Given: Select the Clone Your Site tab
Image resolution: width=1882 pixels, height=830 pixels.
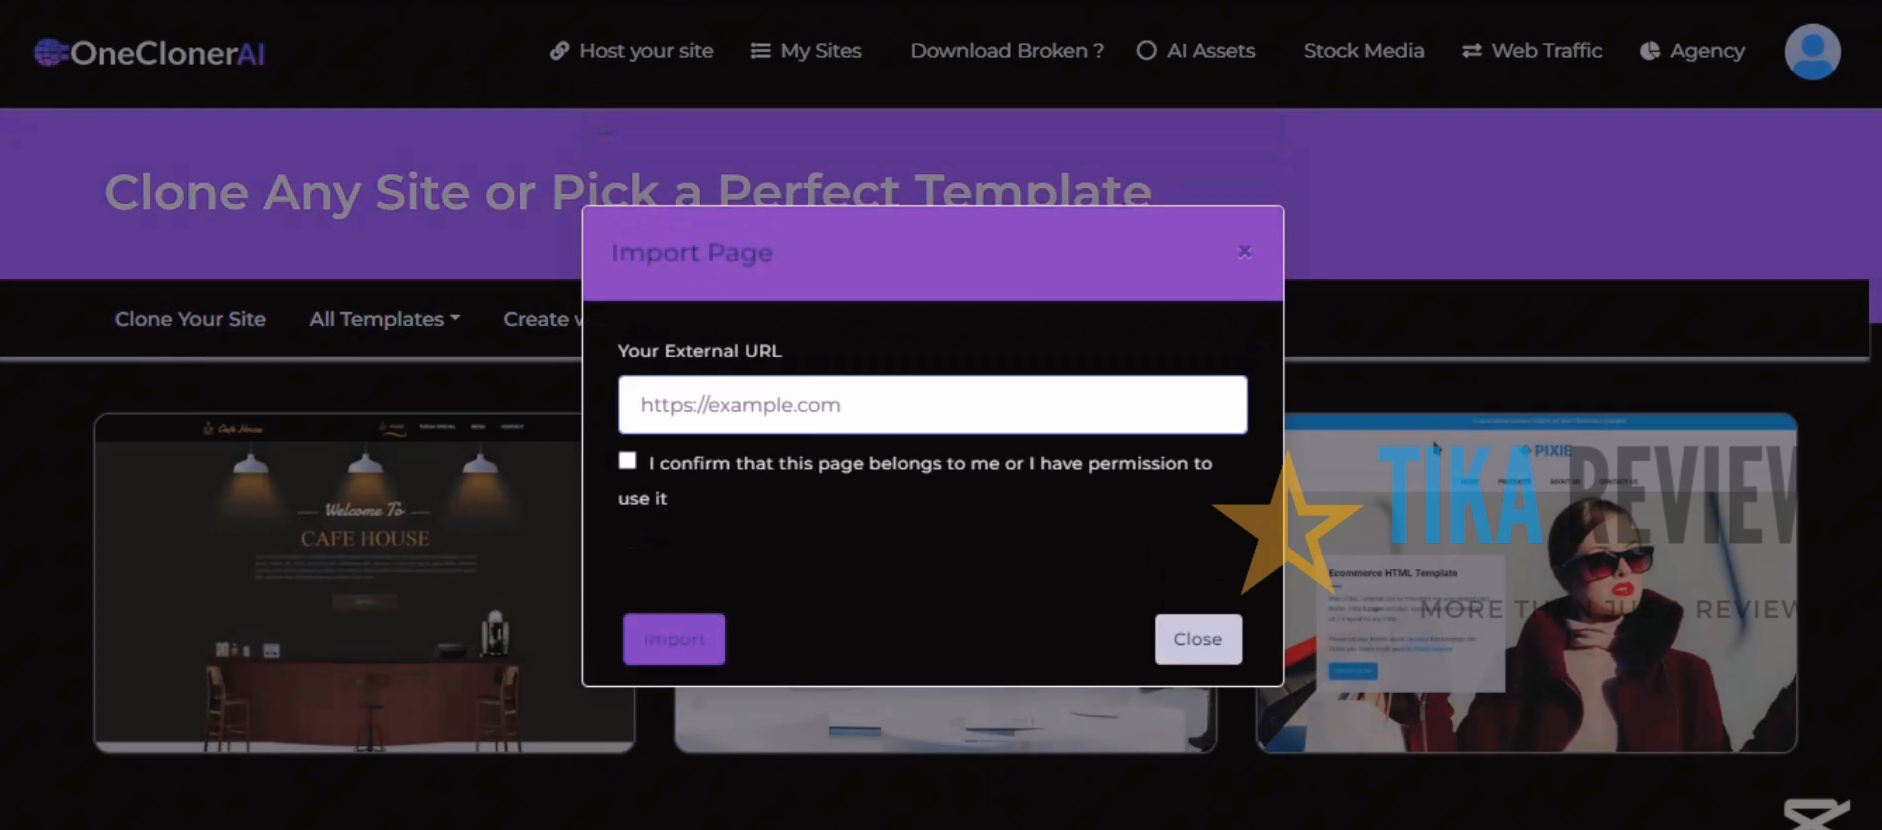Looking at the screenshot, I should 190,319.
